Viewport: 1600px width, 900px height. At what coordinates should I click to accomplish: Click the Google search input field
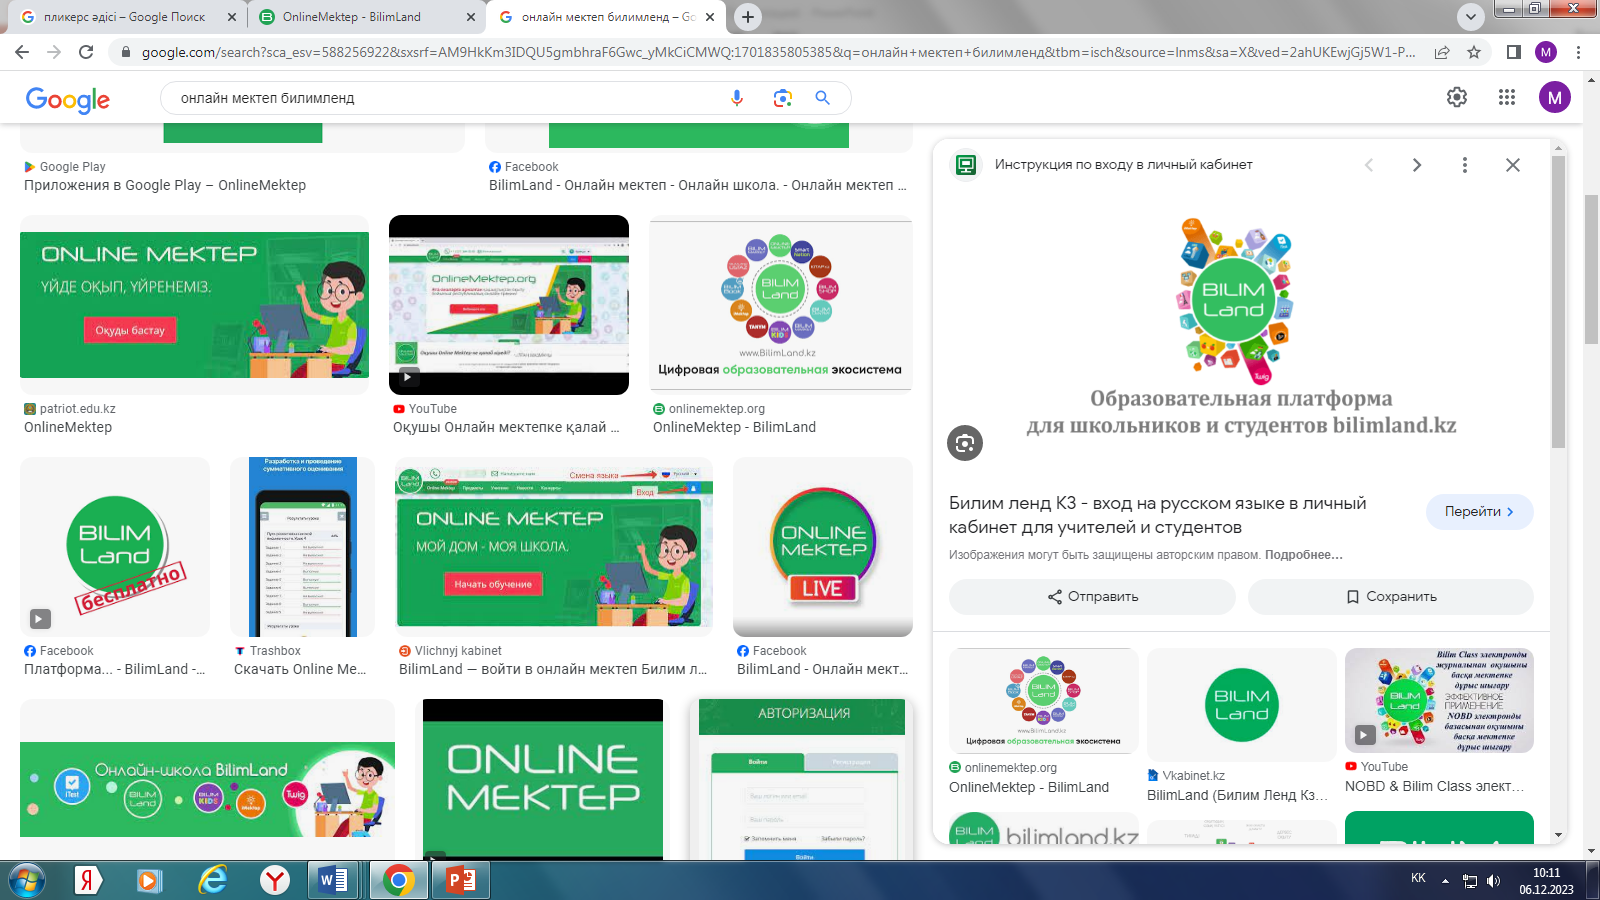pos(450,98)
